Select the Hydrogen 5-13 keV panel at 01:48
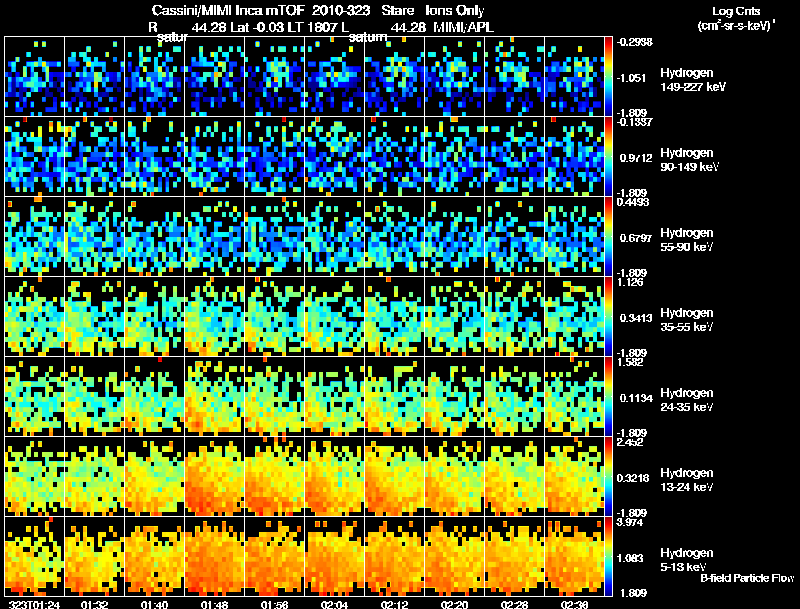The width and height of the screenshot is (800, 609). pyautogui.click(x=214, y=557)
